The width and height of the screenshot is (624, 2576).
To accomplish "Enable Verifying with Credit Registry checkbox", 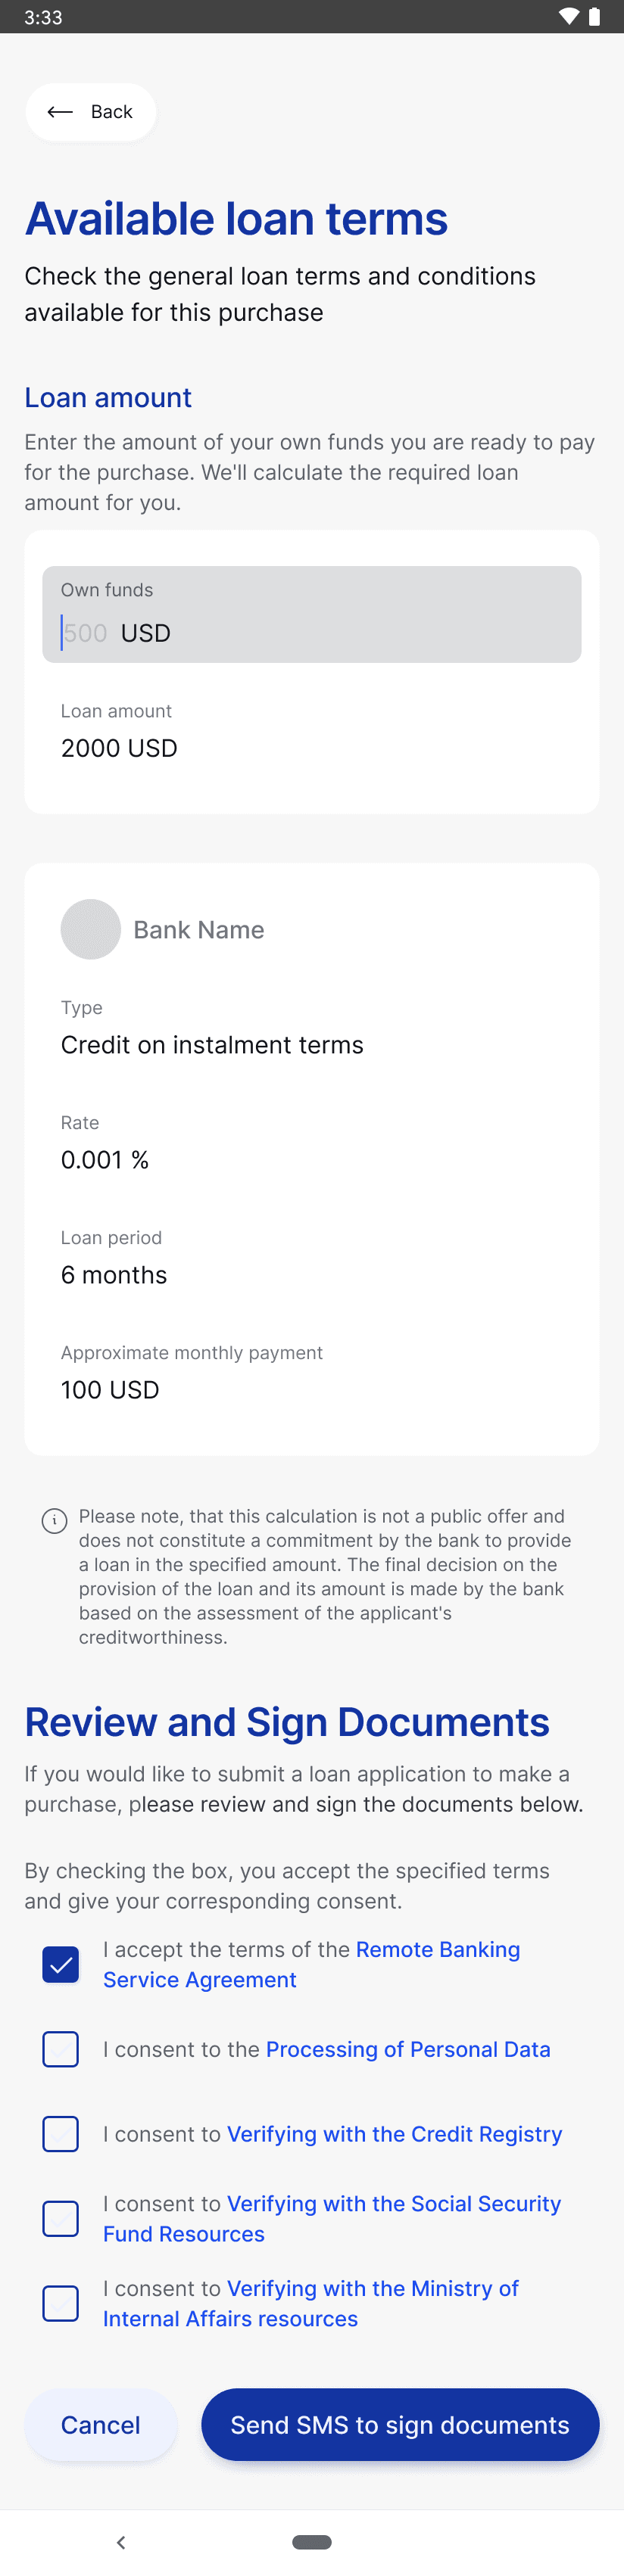I will 61,2134.
